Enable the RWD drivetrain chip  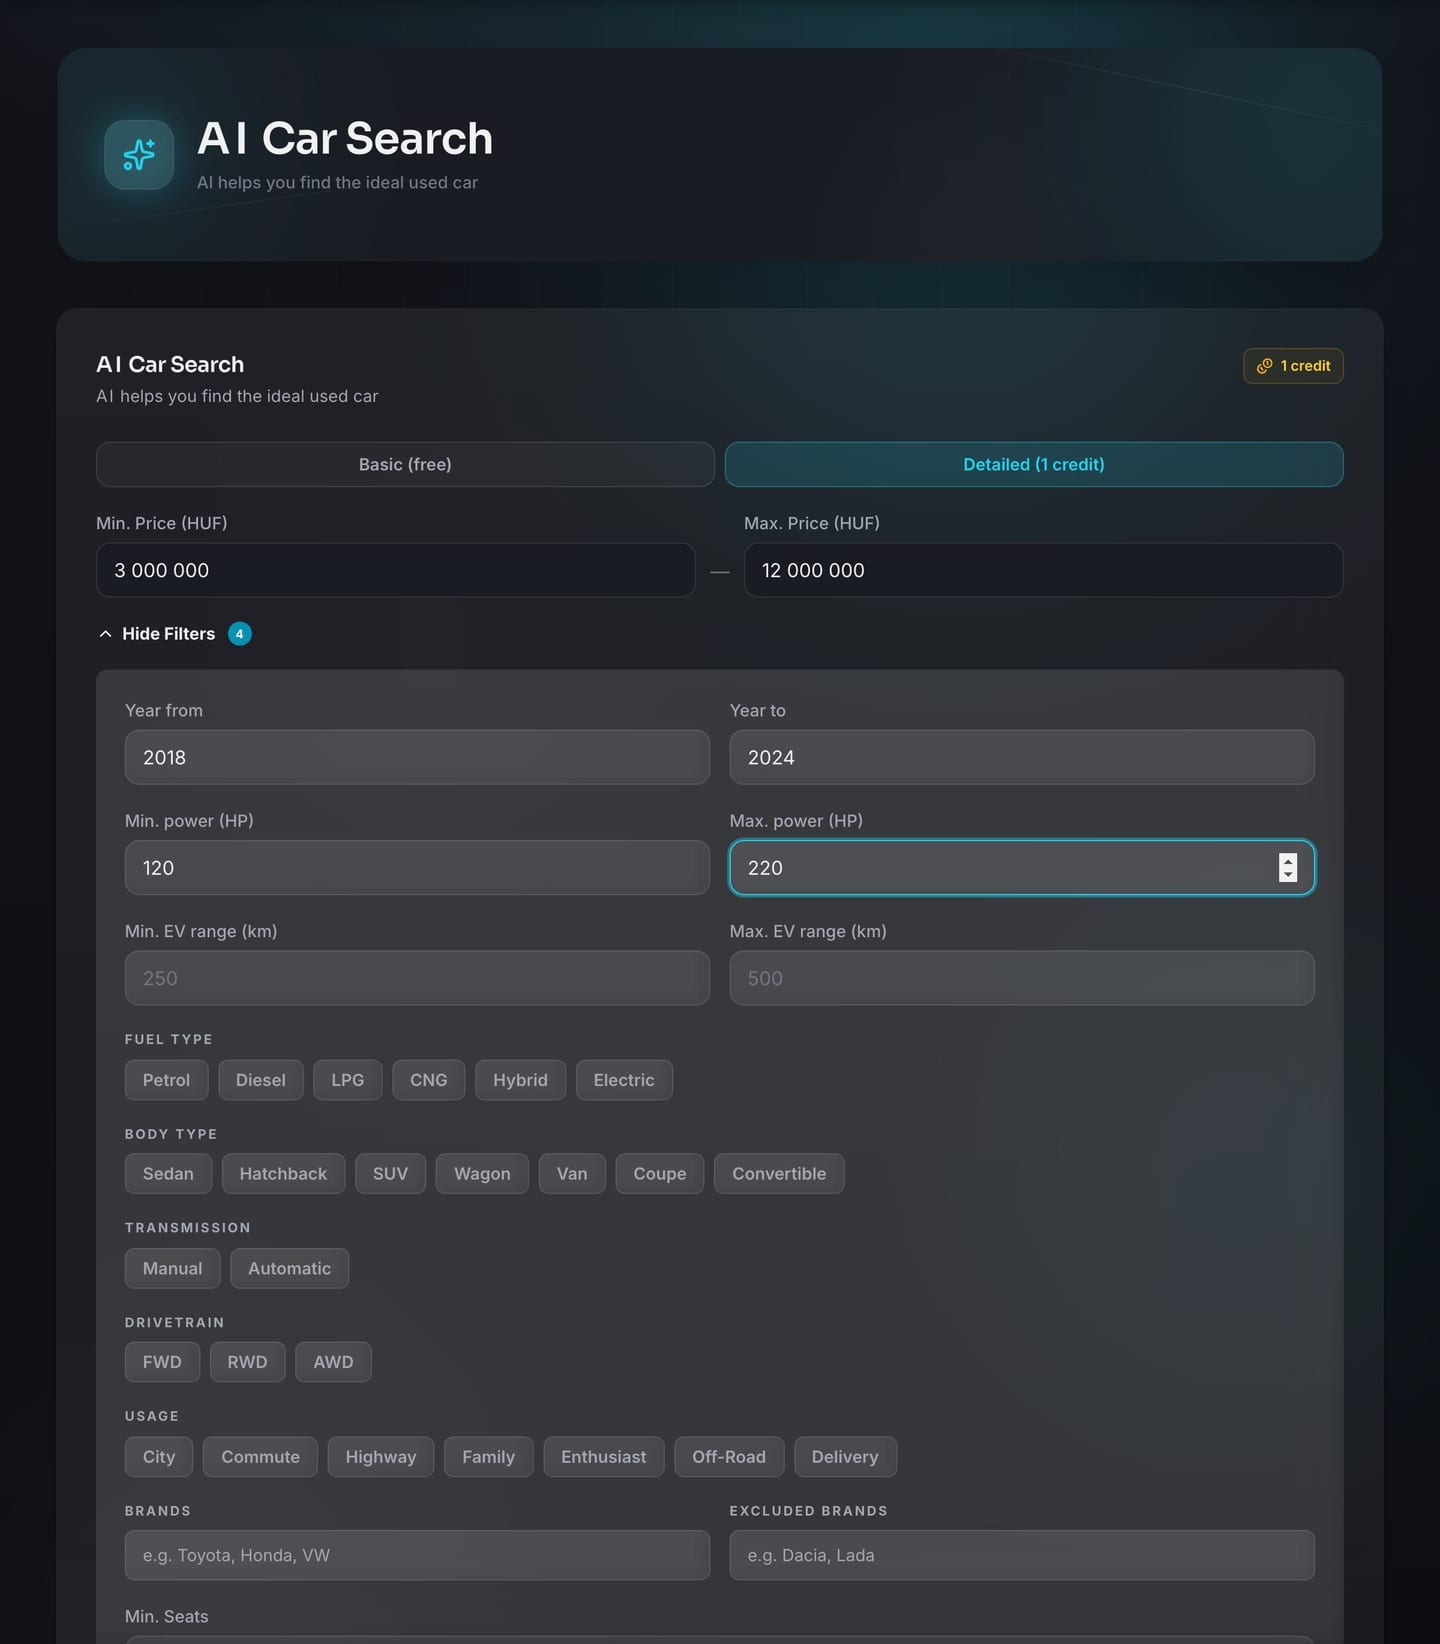click(247, 1362)
